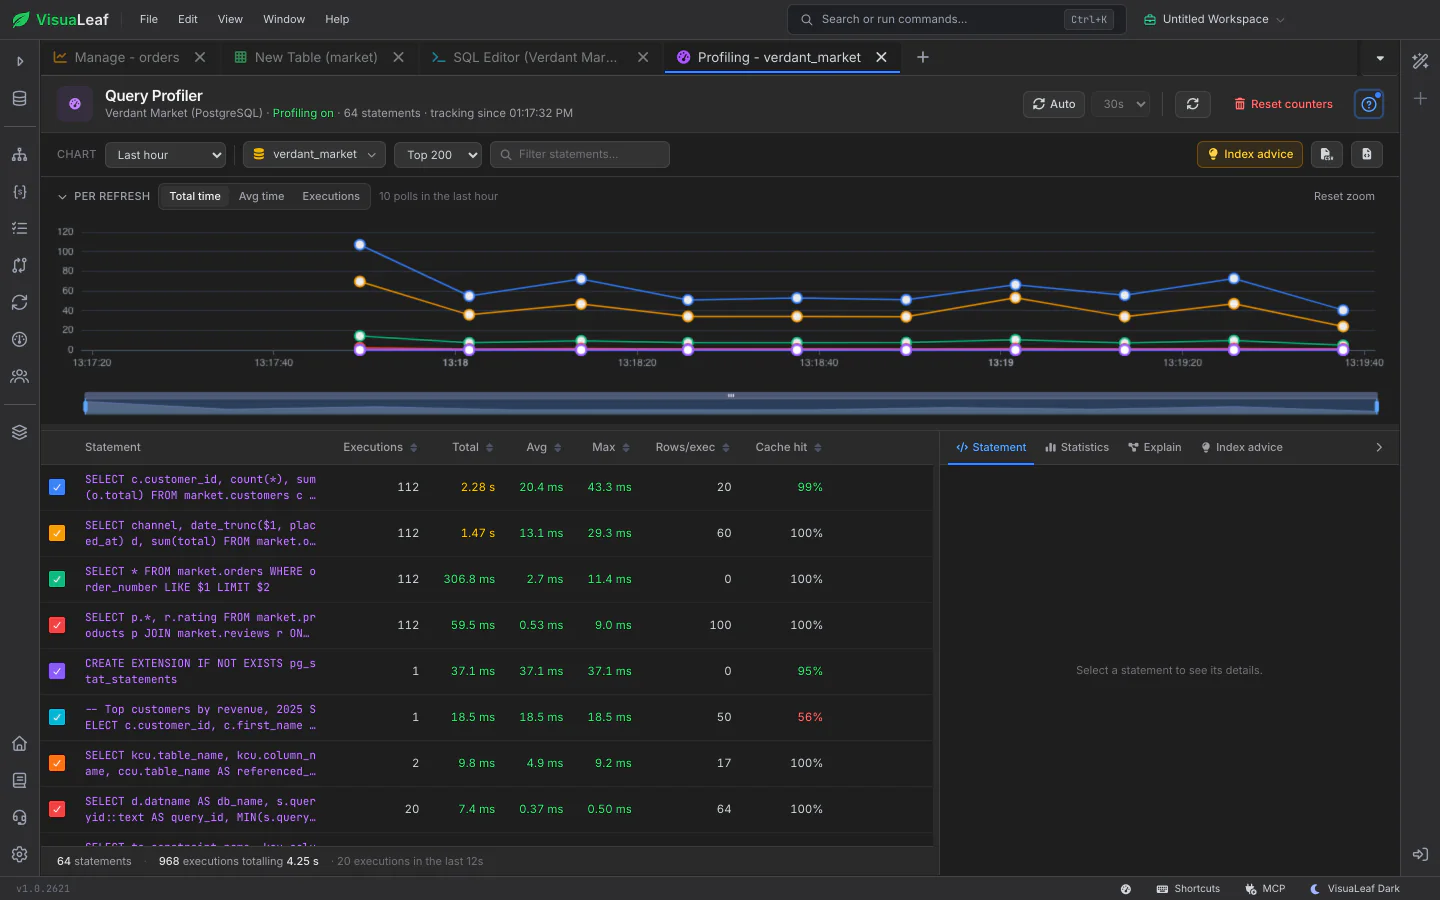The width and height of the screenshot is (1440, 900).
Task: Go to the home icon in left sidebar
Action: pyautogui.click(x=19, y=743)
